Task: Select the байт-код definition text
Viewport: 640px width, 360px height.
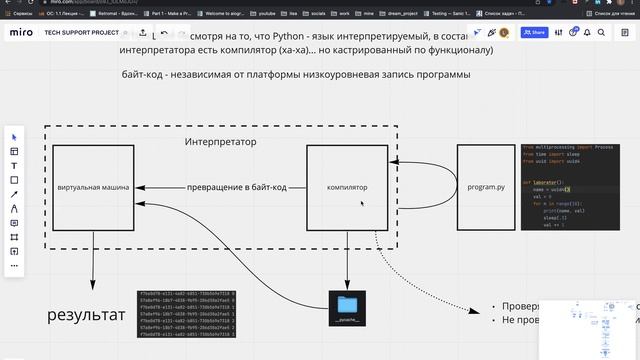Action: click(x=296, y=75)
